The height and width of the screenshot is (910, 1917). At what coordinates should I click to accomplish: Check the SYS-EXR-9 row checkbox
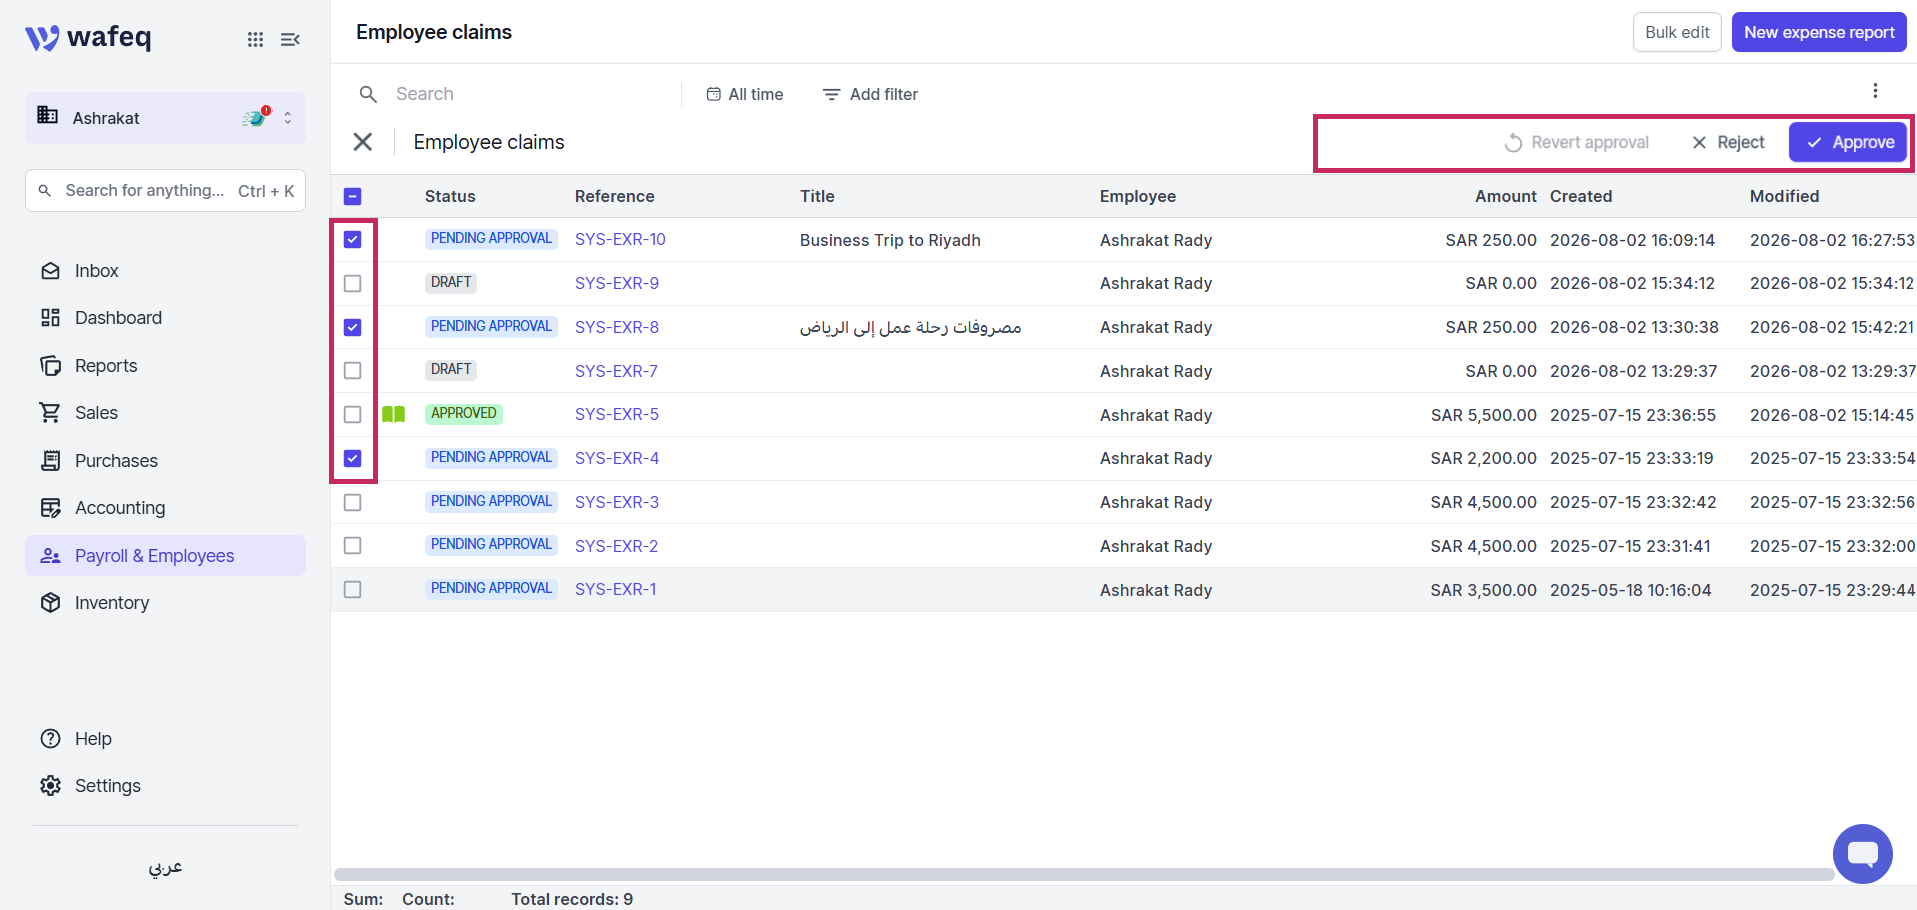[353, 284]
